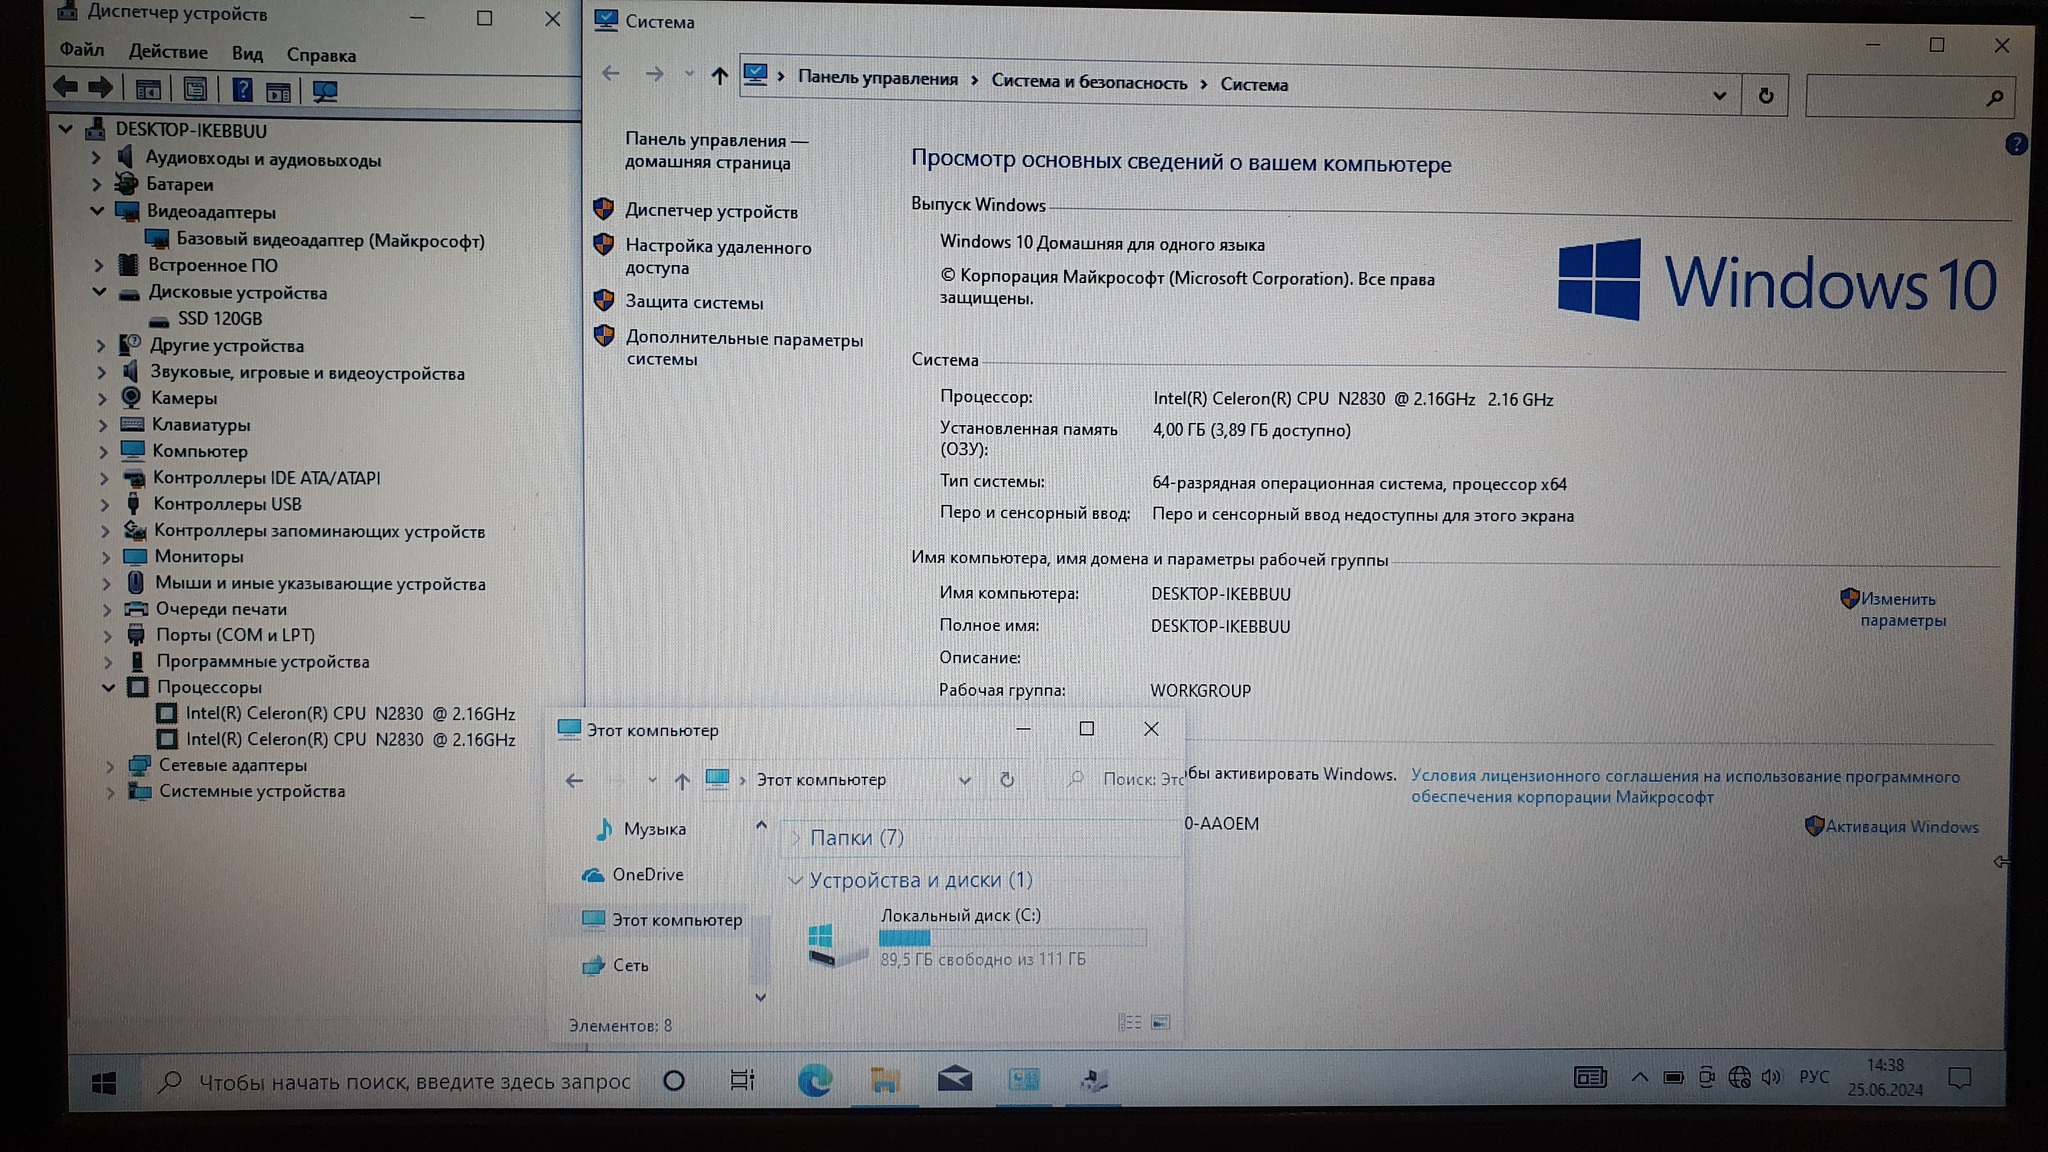2048x1152 pixels.
Task: Open the notification center icon
Action: pos(1960,1078)
